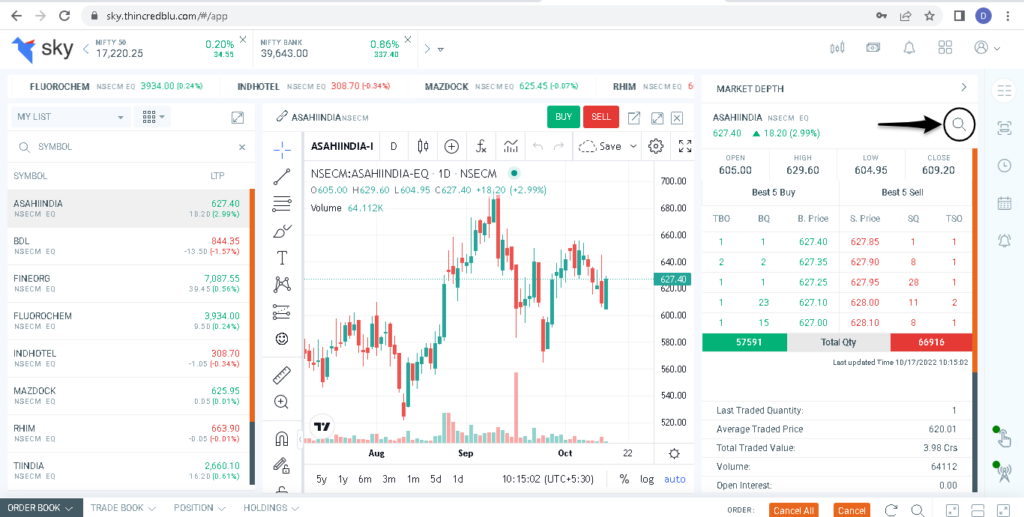Activate the zoom in tool
1024x517 pixels.
tap(282, 402)
